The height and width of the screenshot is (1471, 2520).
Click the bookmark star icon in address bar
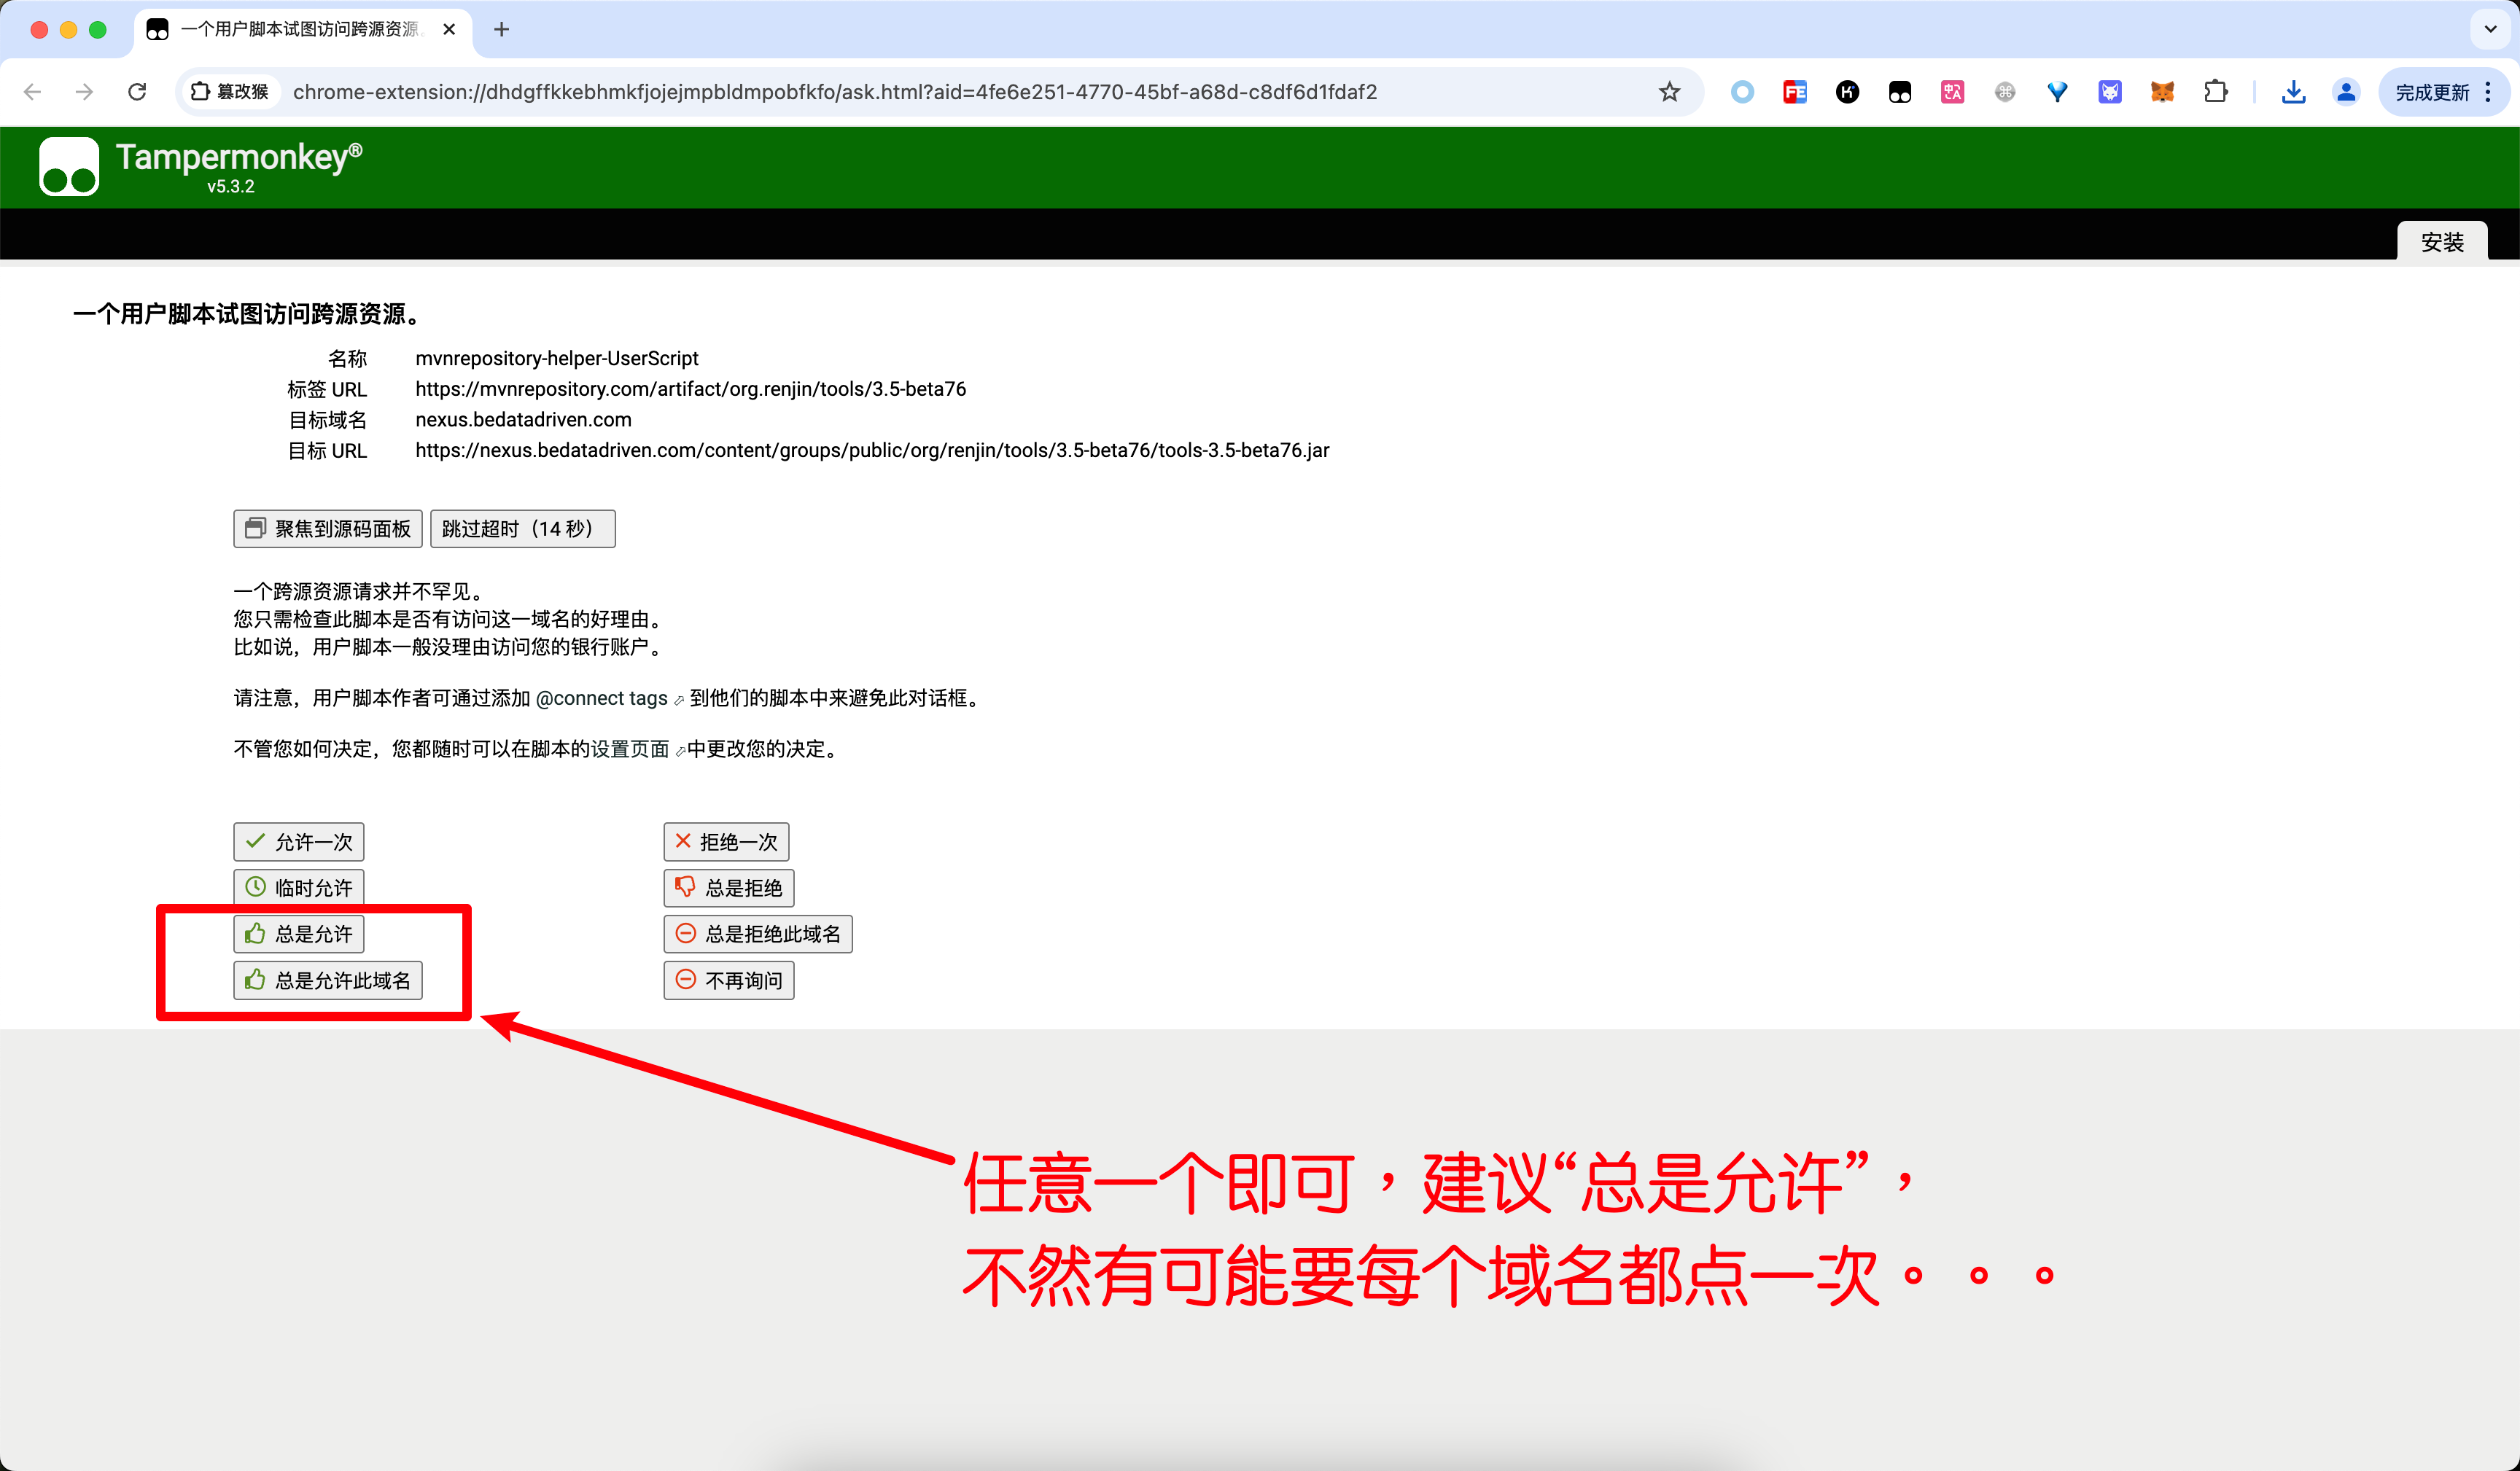tap(1669, 92)
